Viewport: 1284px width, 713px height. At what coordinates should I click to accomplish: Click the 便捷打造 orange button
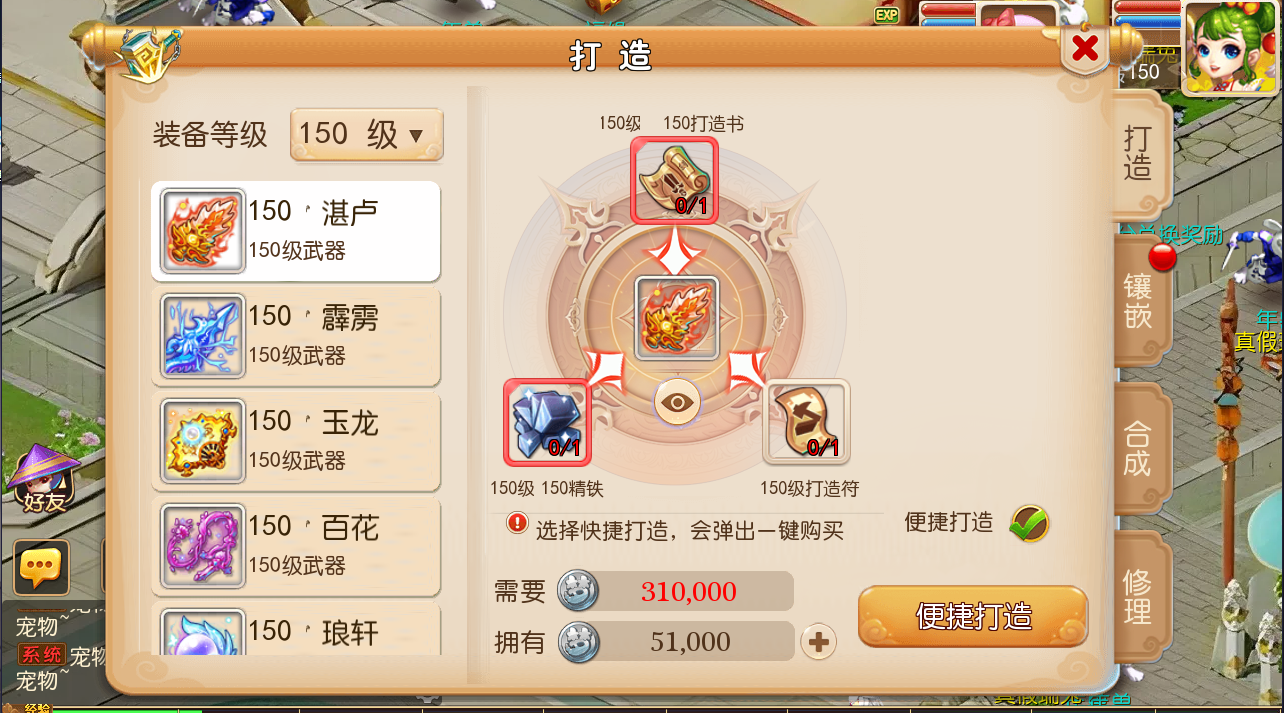pos(973,616)
